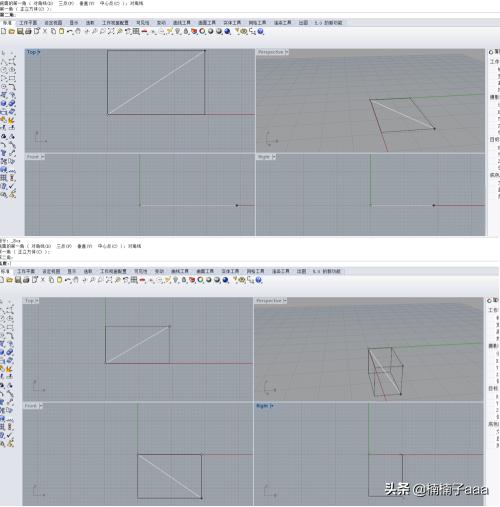Switch to 曲线工具 tab in upper window
Screen dimensions: 500x507
[182, 23]
